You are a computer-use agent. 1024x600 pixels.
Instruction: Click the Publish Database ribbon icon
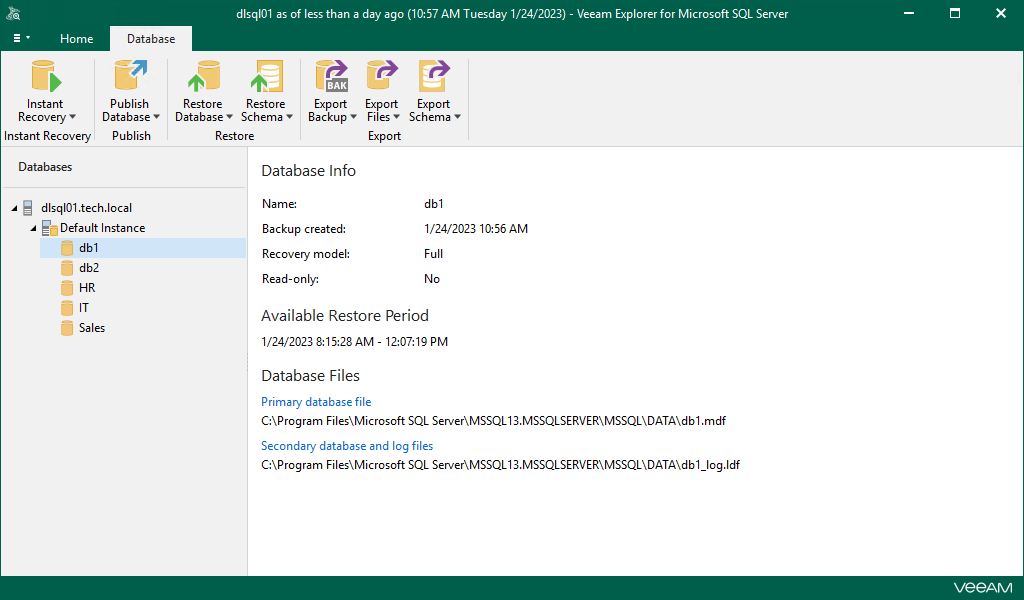point(131,75)
